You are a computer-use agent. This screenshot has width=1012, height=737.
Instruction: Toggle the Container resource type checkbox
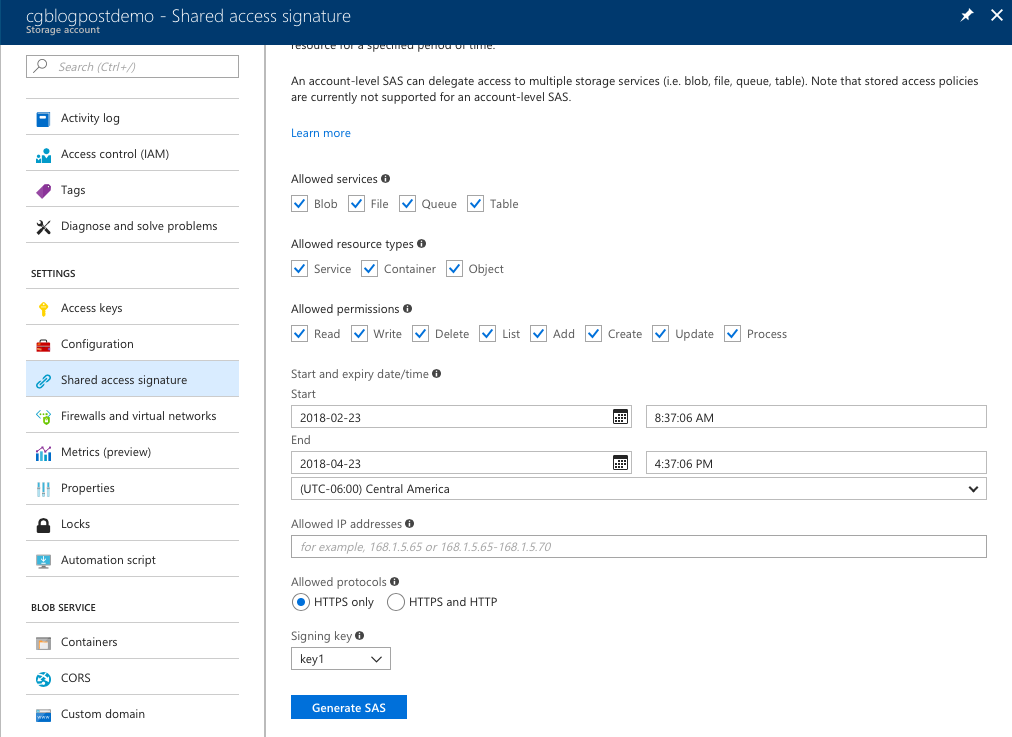tap(369, 269)
